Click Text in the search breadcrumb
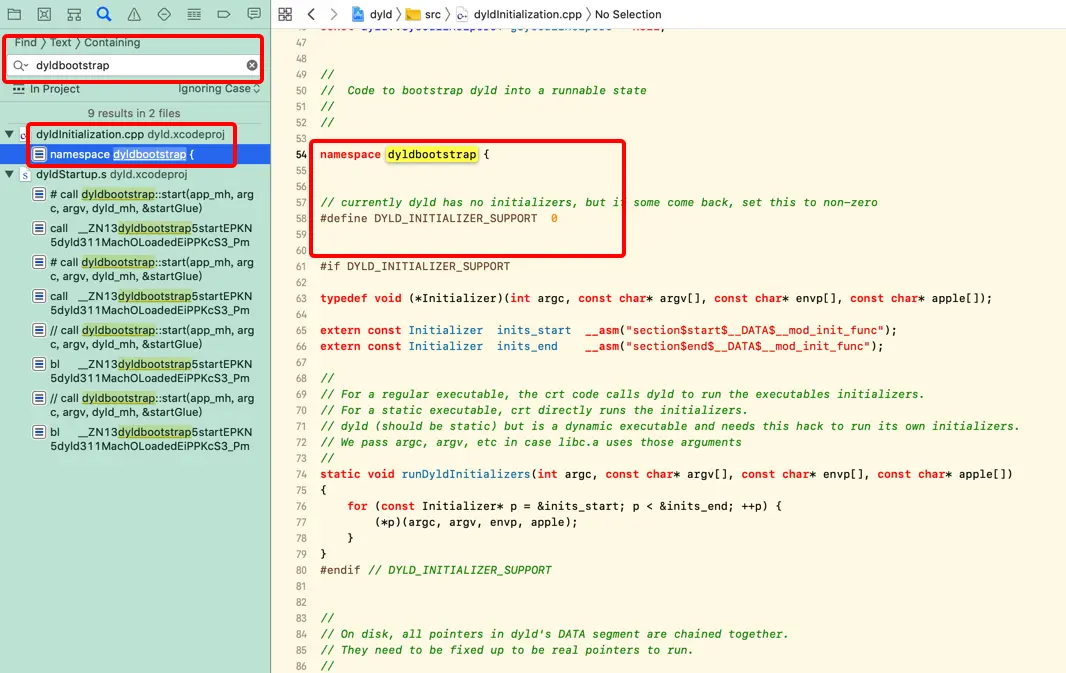Viewport: 1066px width, 673px height. pos(61,42)
